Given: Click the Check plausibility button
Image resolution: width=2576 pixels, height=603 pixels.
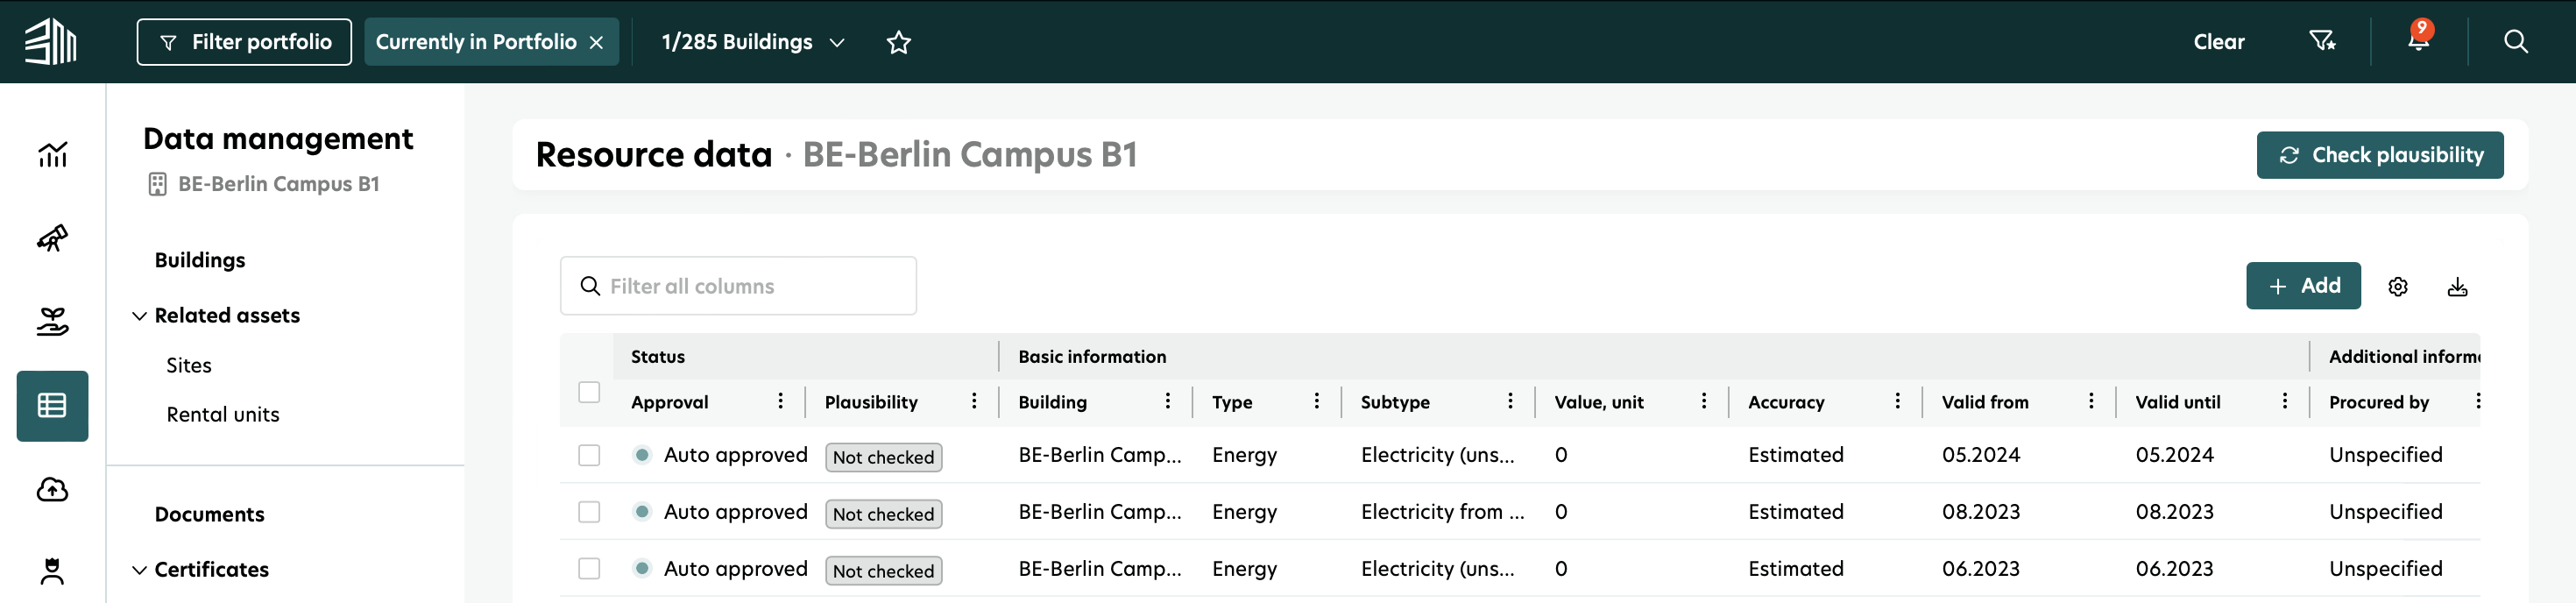Looking at the screenshot, I should (x=2380, y=155).
